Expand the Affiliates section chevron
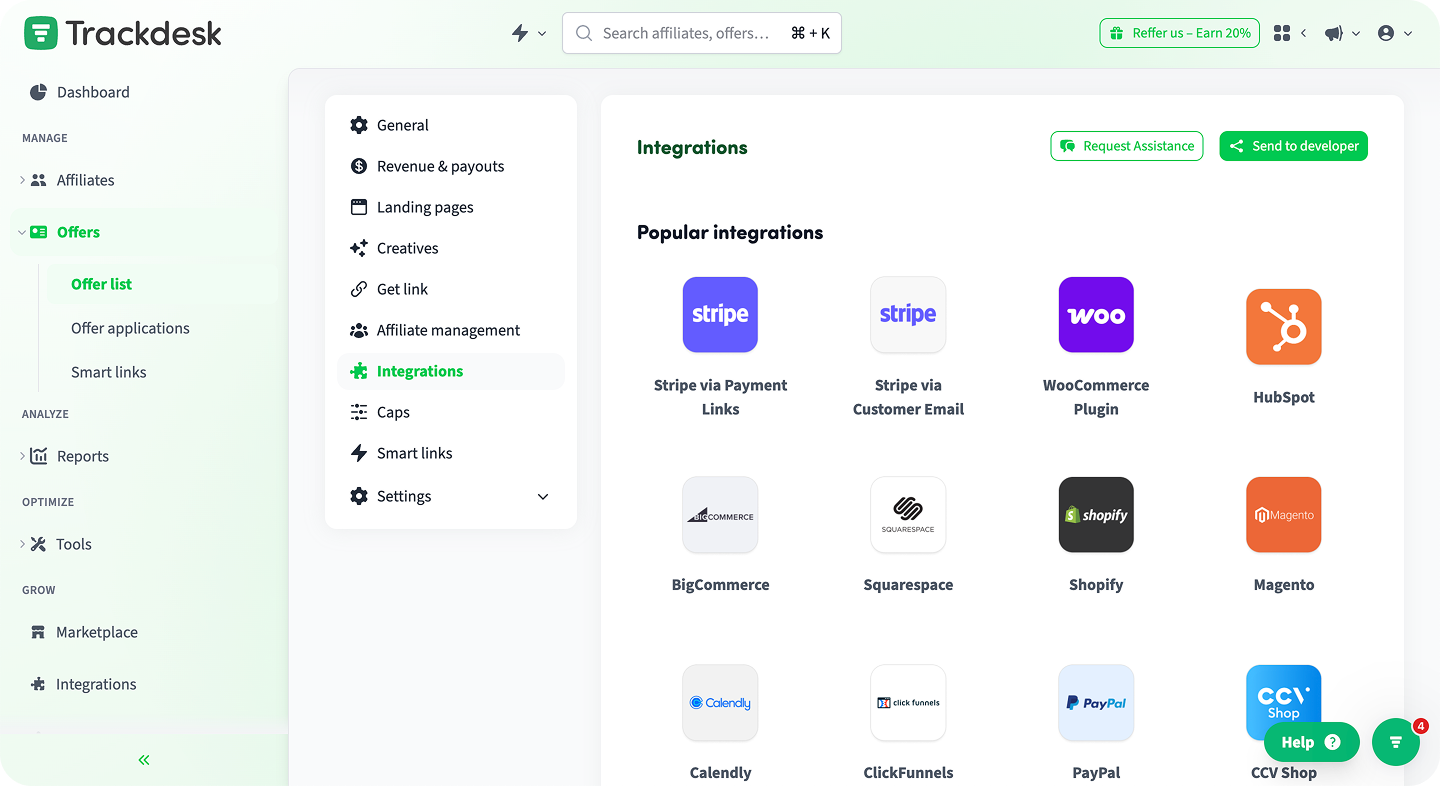This screenshot has height=786, width=1440. (x=22, y=180)
